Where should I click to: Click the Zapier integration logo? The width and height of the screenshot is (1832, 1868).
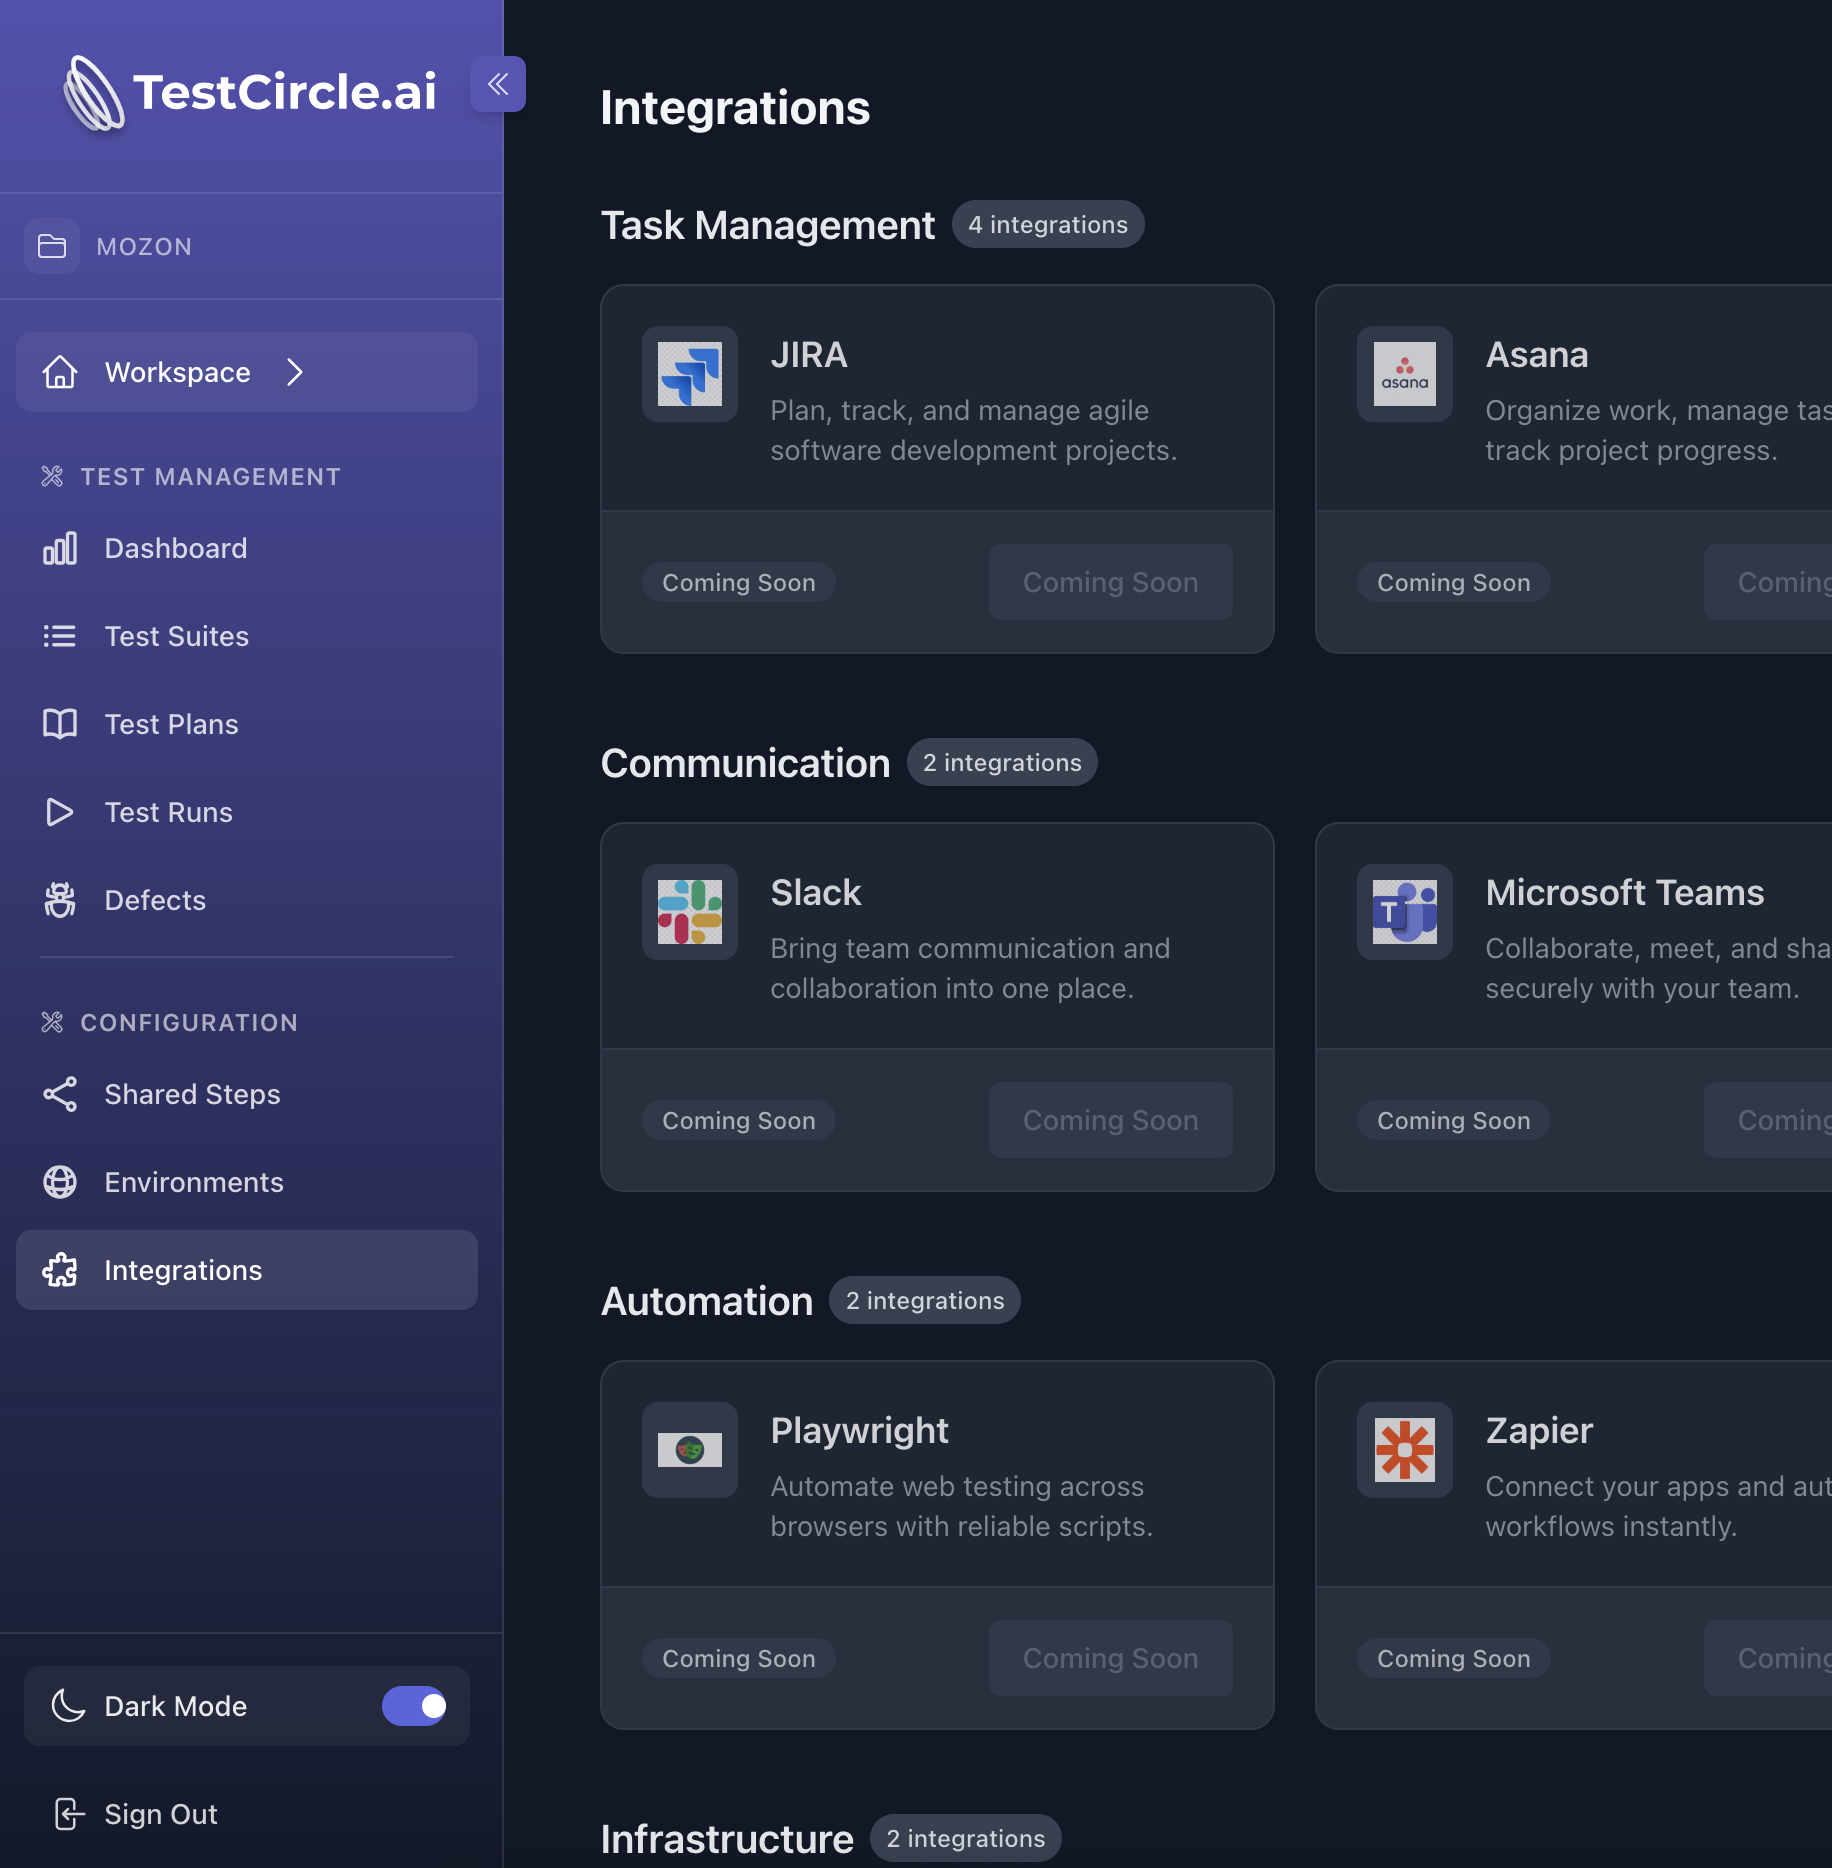pos(1404,1451)
